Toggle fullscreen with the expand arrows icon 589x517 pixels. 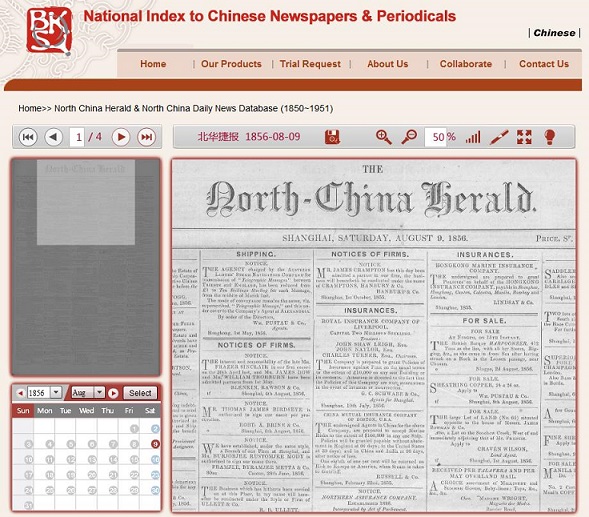(x=524, y=137)
